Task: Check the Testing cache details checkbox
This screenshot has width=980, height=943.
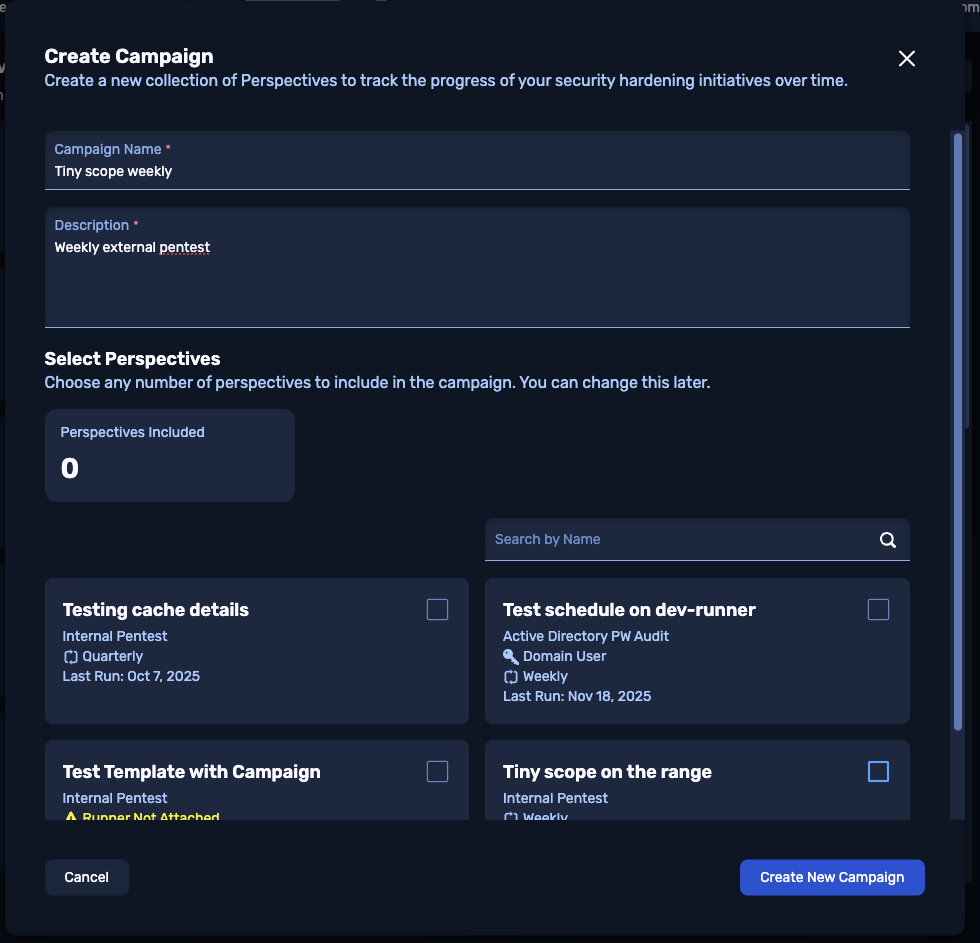Action: (x=437, y=610)
